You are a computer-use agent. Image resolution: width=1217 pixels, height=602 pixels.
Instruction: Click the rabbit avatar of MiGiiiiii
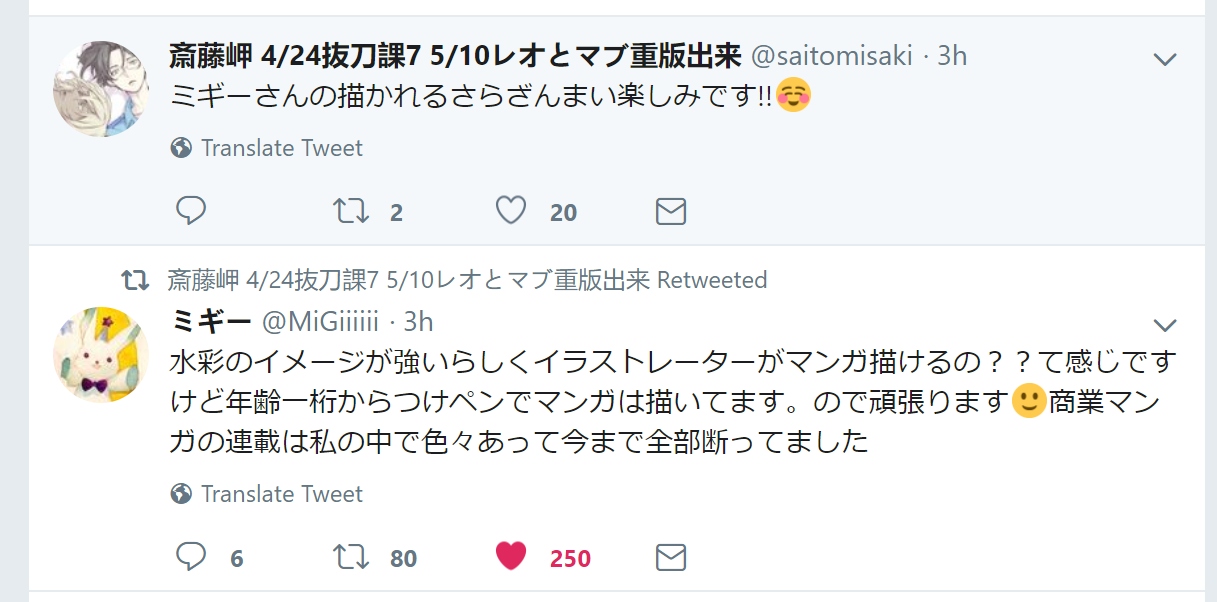[100, 354]
